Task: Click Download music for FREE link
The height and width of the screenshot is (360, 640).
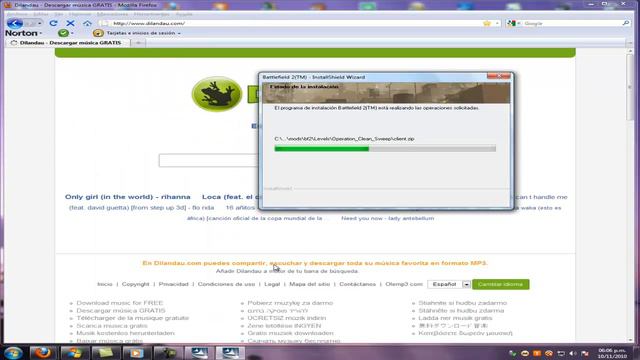Action: click(120, 303)
